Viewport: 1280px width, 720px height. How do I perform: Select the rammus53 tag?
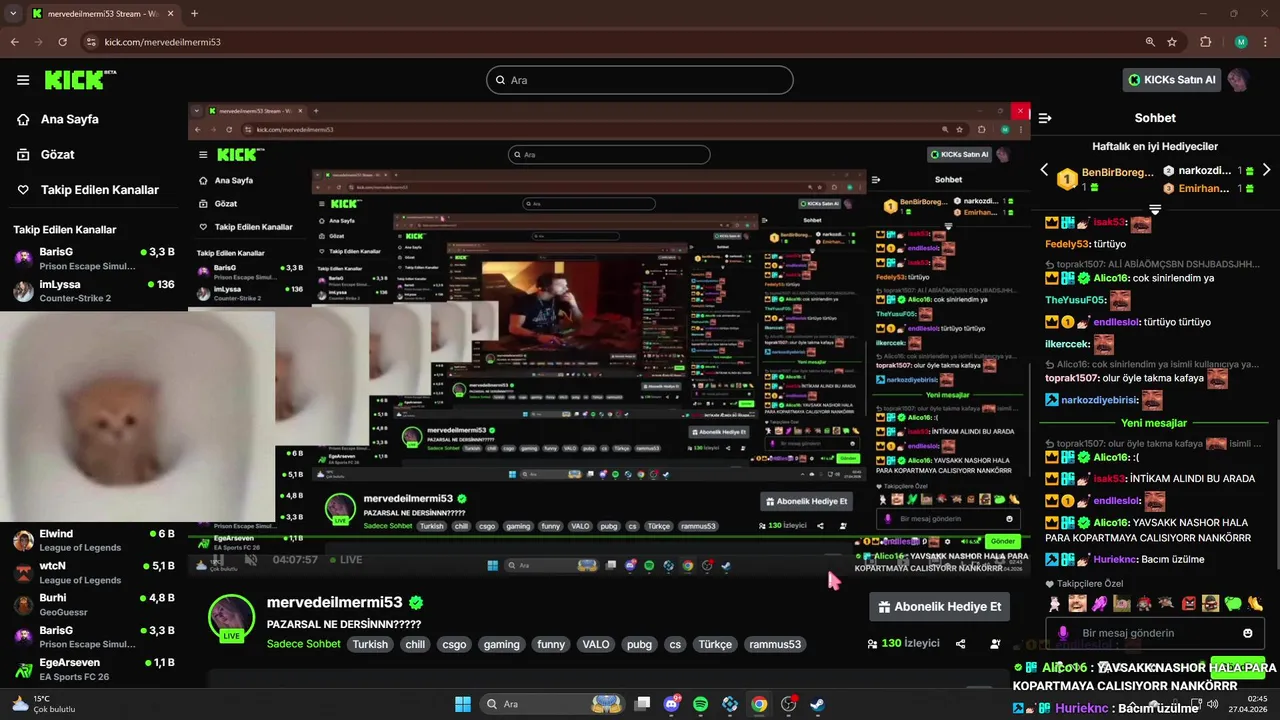click(x=775, y=644)
